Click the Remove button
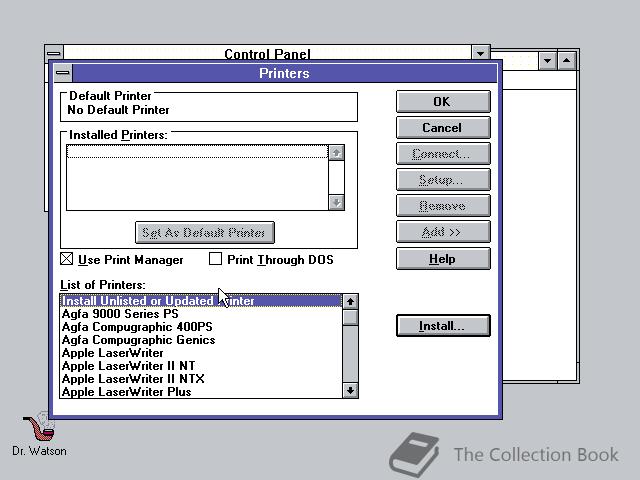The image size is (640, 480). [443, 206]
